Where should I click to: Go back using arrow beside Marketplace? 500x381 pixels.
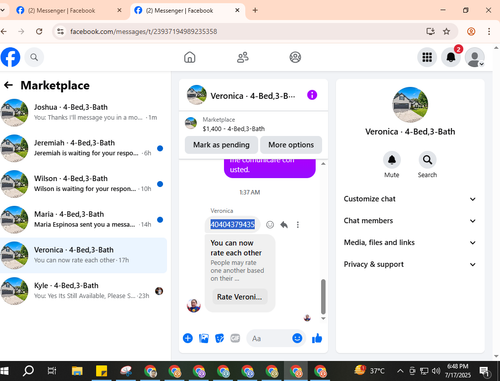8,85
